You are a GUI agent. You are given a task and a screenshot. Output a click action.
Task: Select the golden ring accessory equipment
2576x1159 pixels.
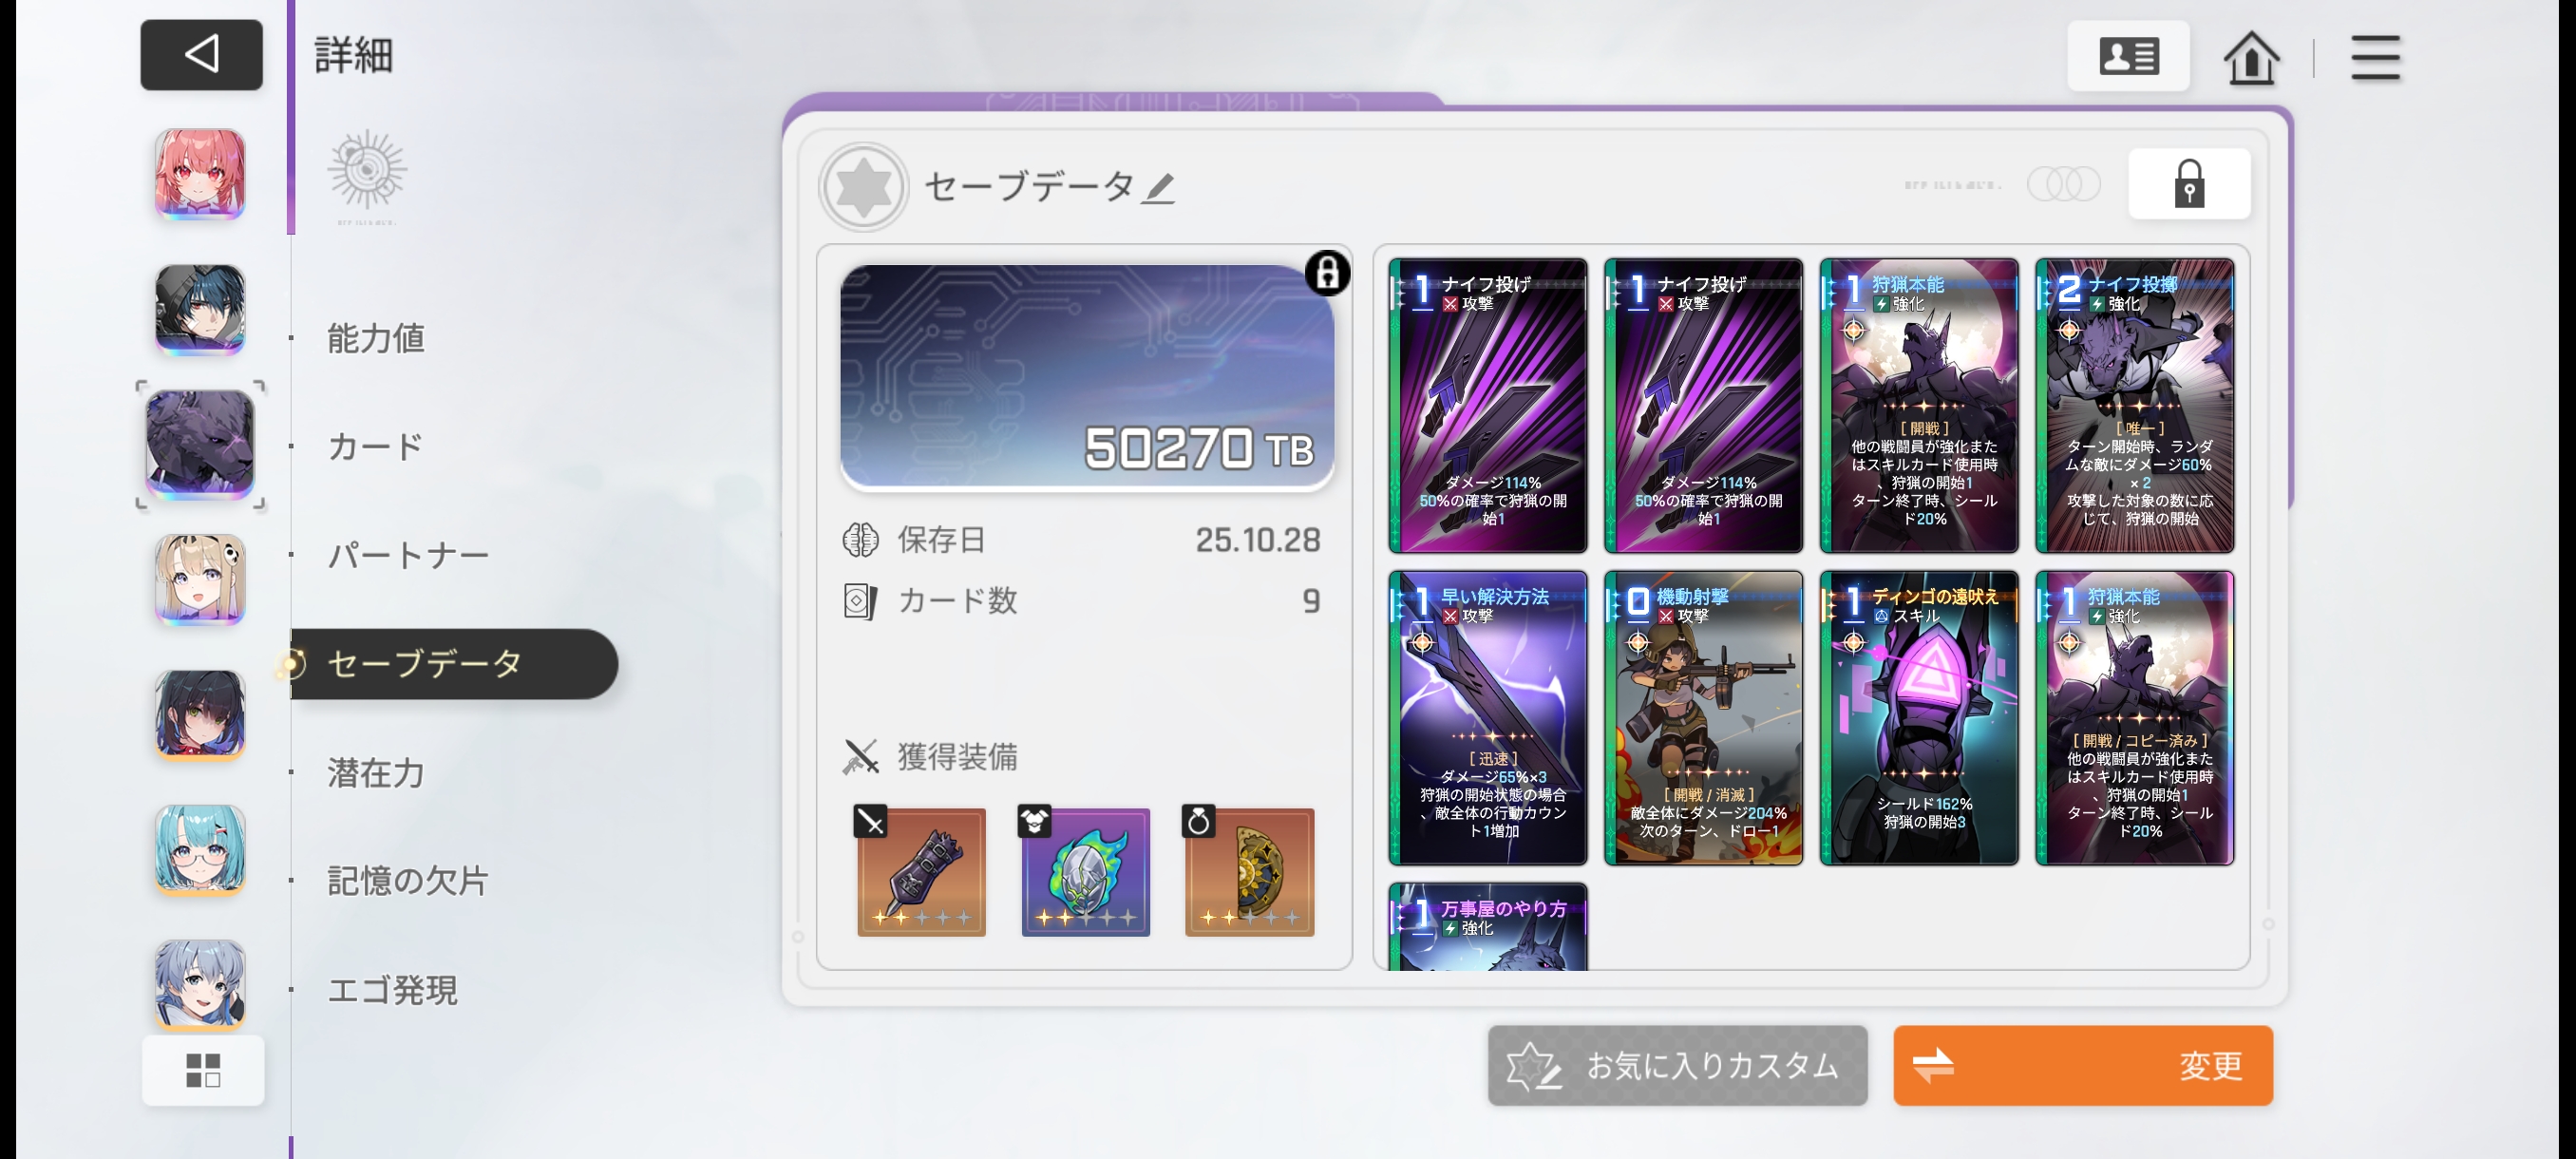click(1249, 871)
